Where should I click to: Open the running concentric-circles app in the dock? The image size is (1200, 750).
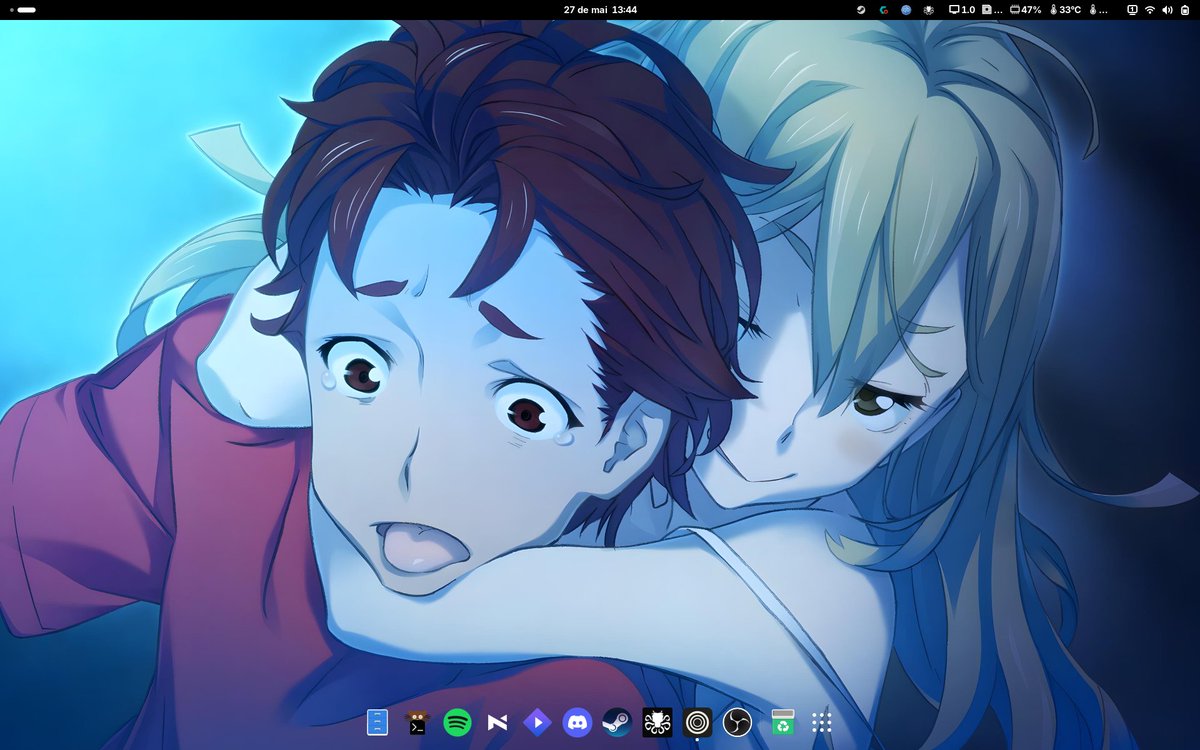tap(697, 721)
